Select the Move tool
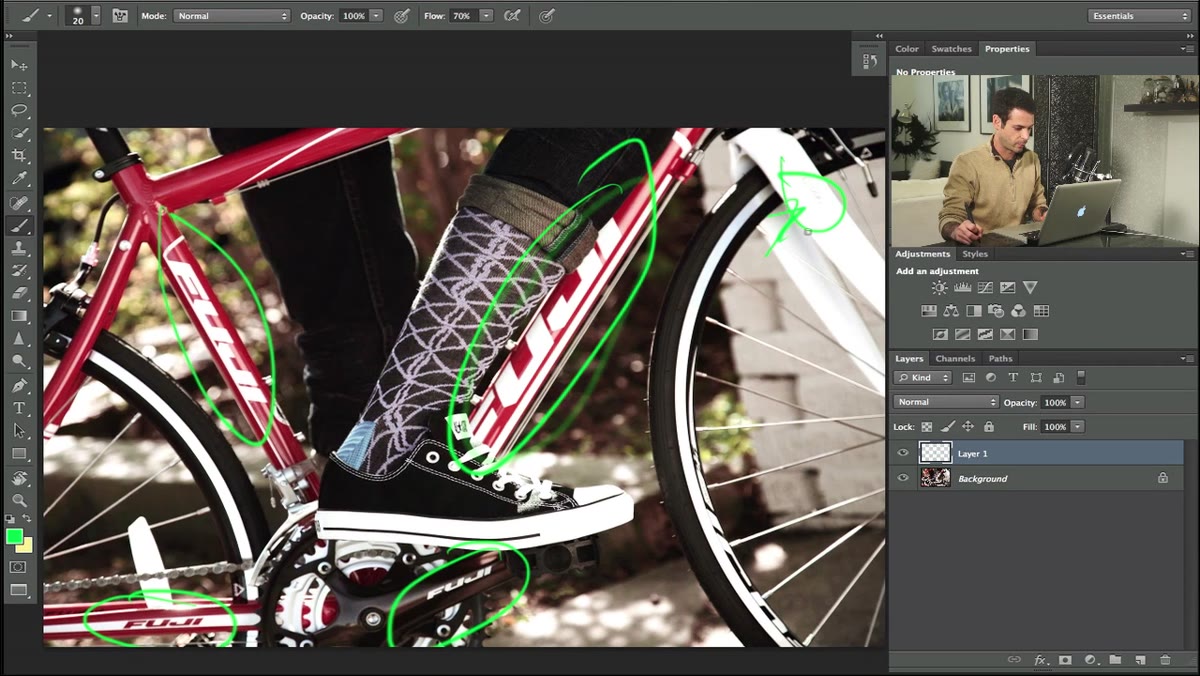This screenshot has width=1200, height=676. pos(19,64)
